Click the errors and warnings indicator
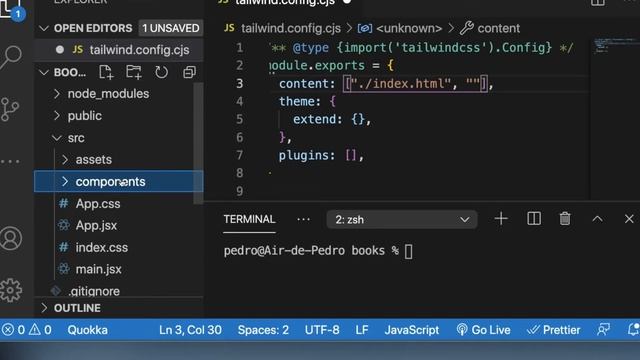Viewport: 640px width, 360px height. coord(27,330)
